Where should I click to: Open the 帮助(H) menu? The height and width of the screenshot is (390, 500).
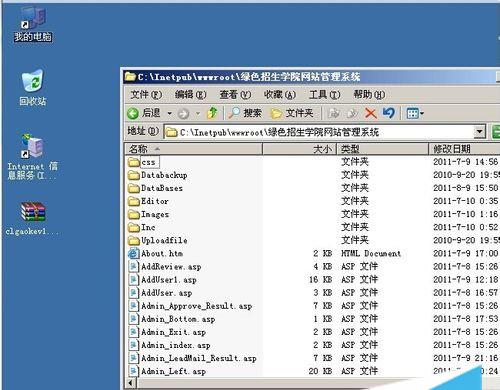(x=369, y=95)
